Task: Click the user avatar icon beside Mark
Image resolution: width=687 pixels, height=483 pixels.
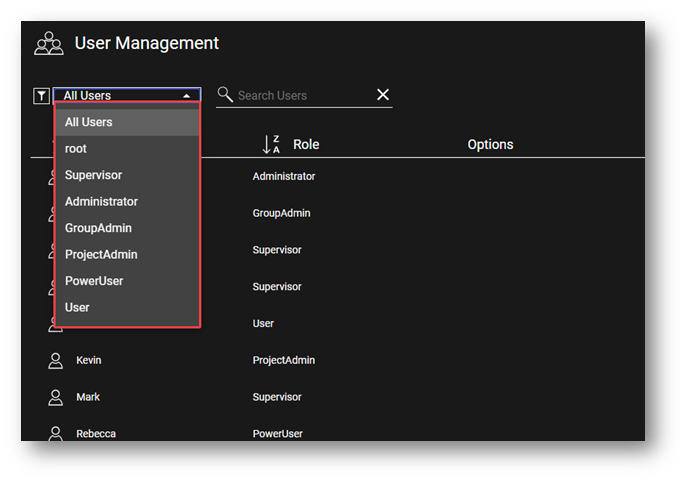Action: tap(56, 398)
